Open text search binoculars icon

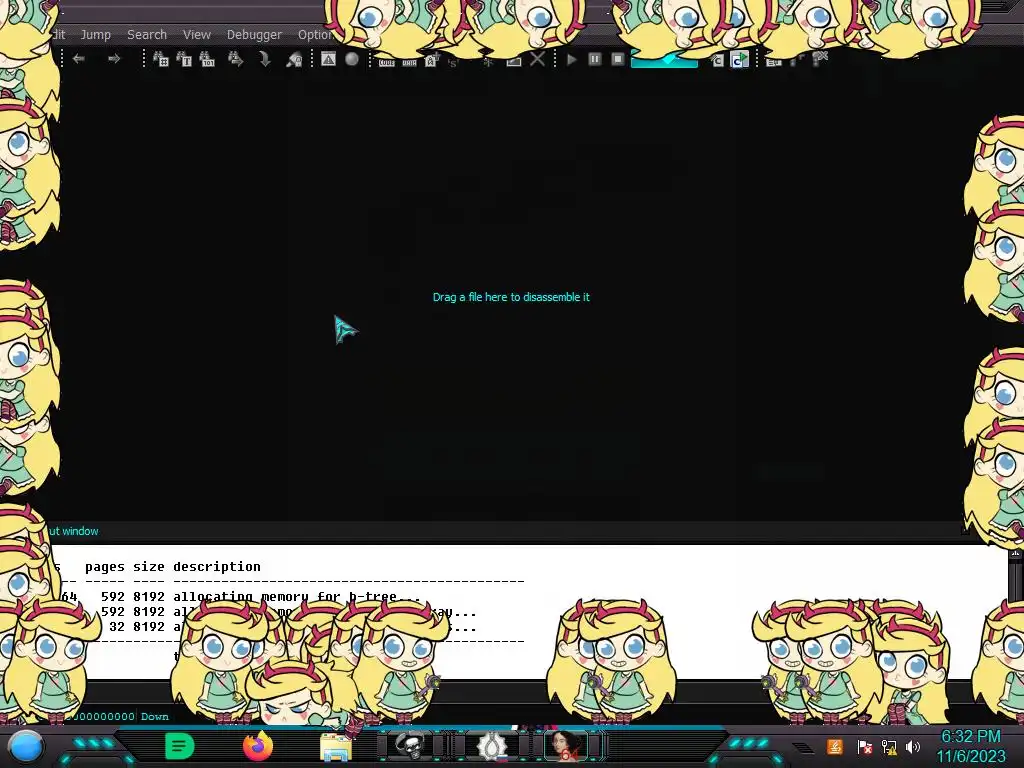click(184, 59)
